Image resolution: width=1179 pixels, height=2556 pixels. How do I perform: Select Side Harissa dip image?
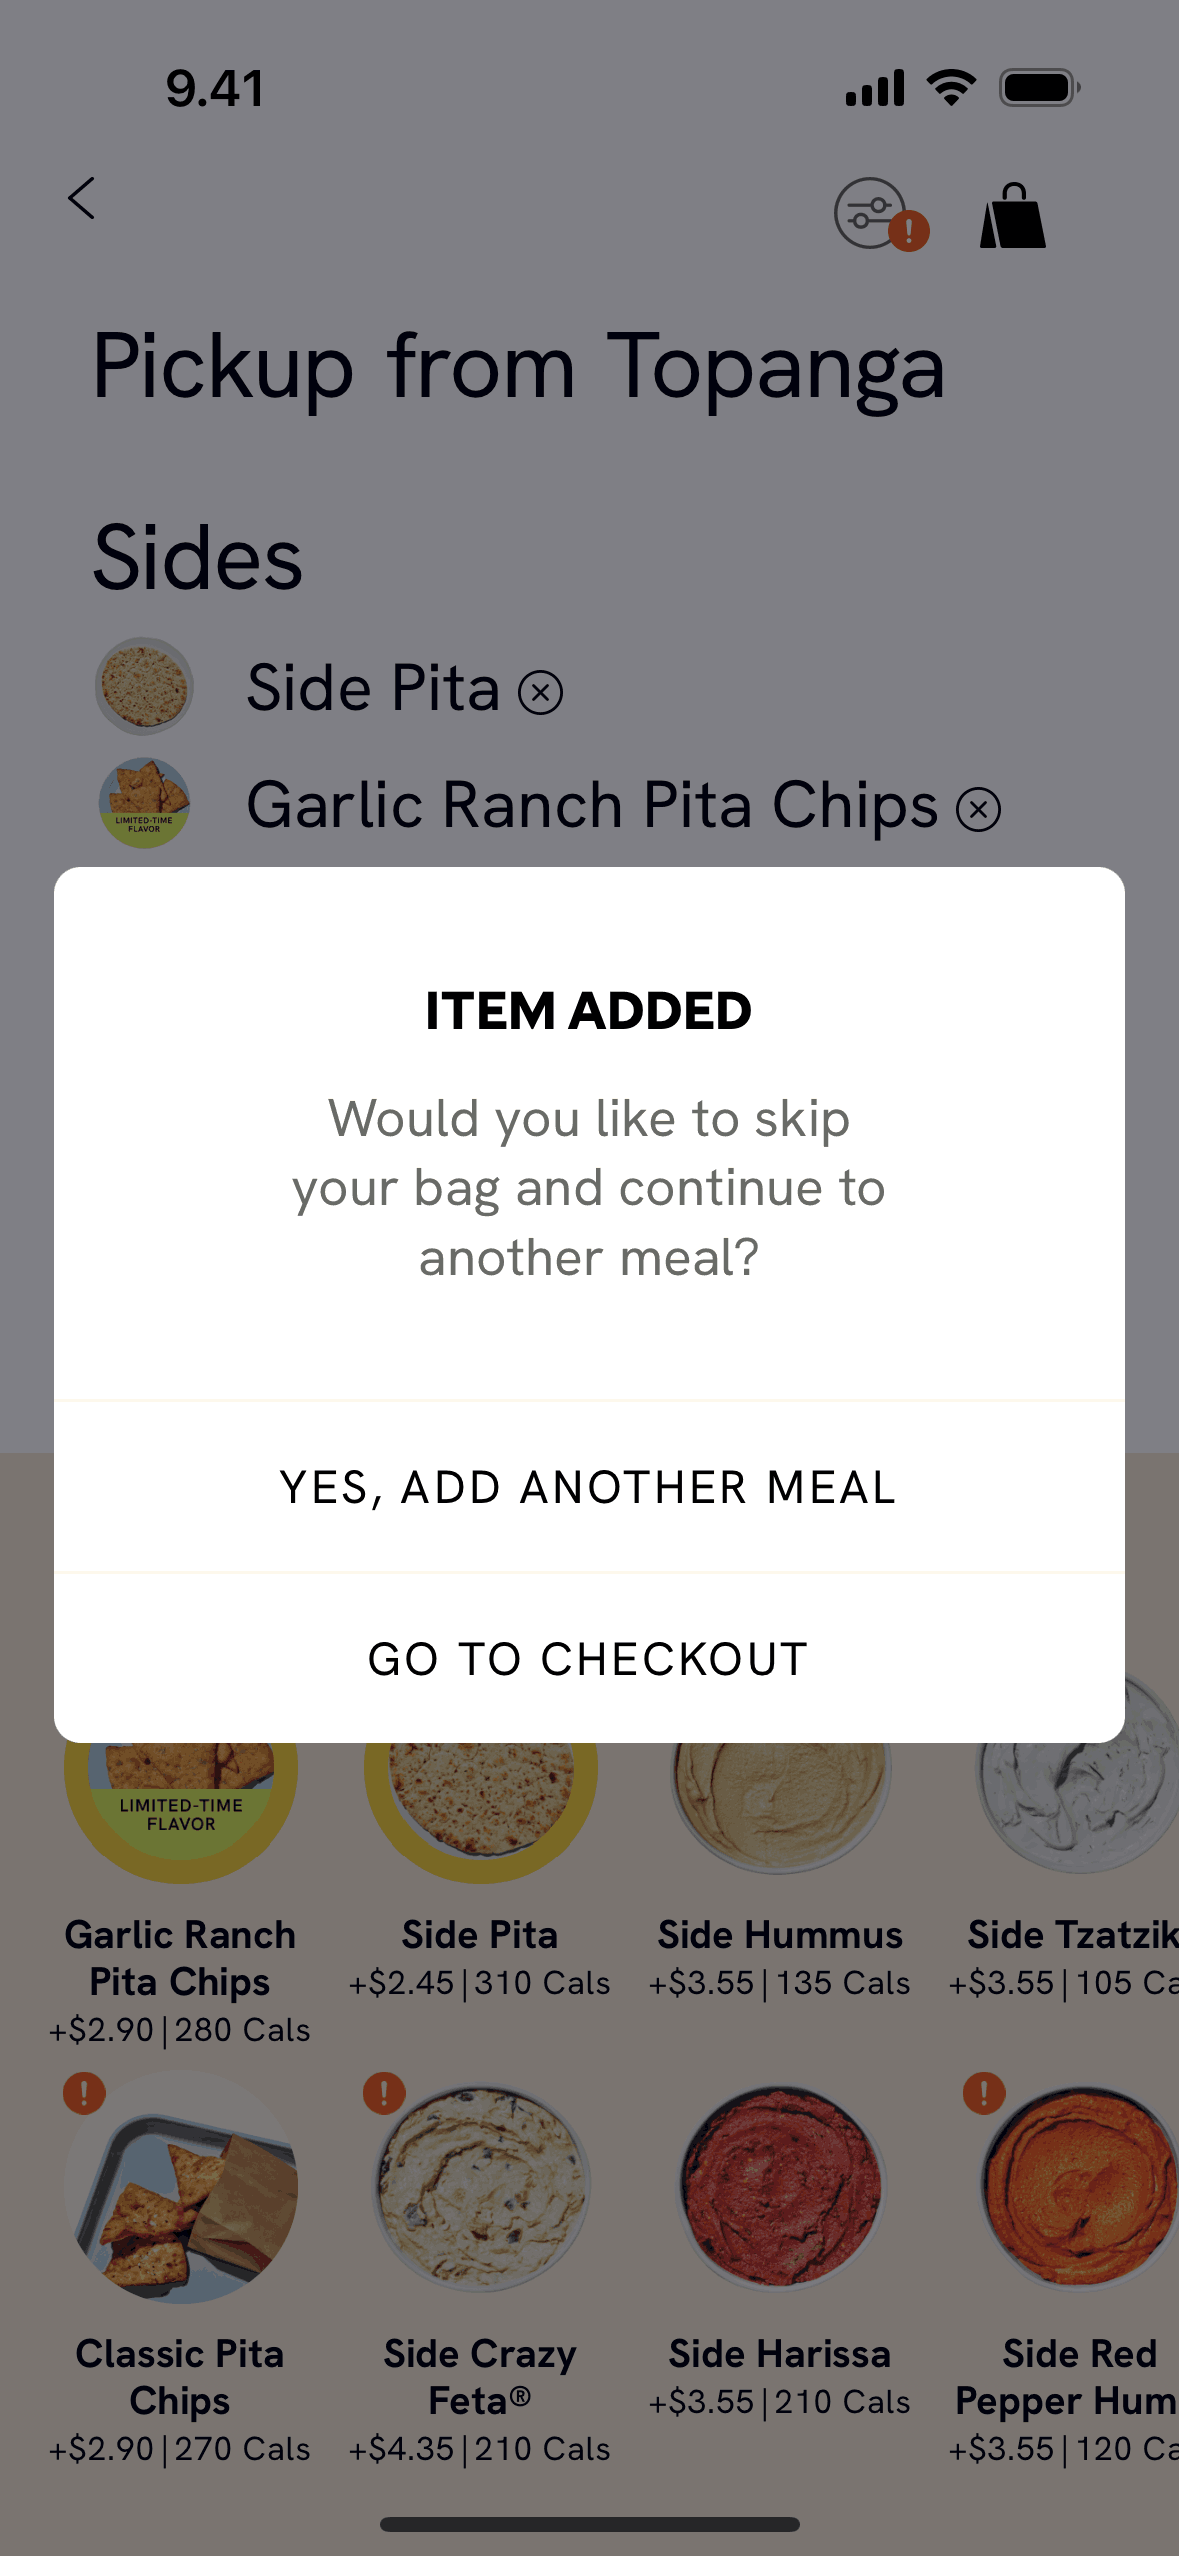coord(780,2187)
